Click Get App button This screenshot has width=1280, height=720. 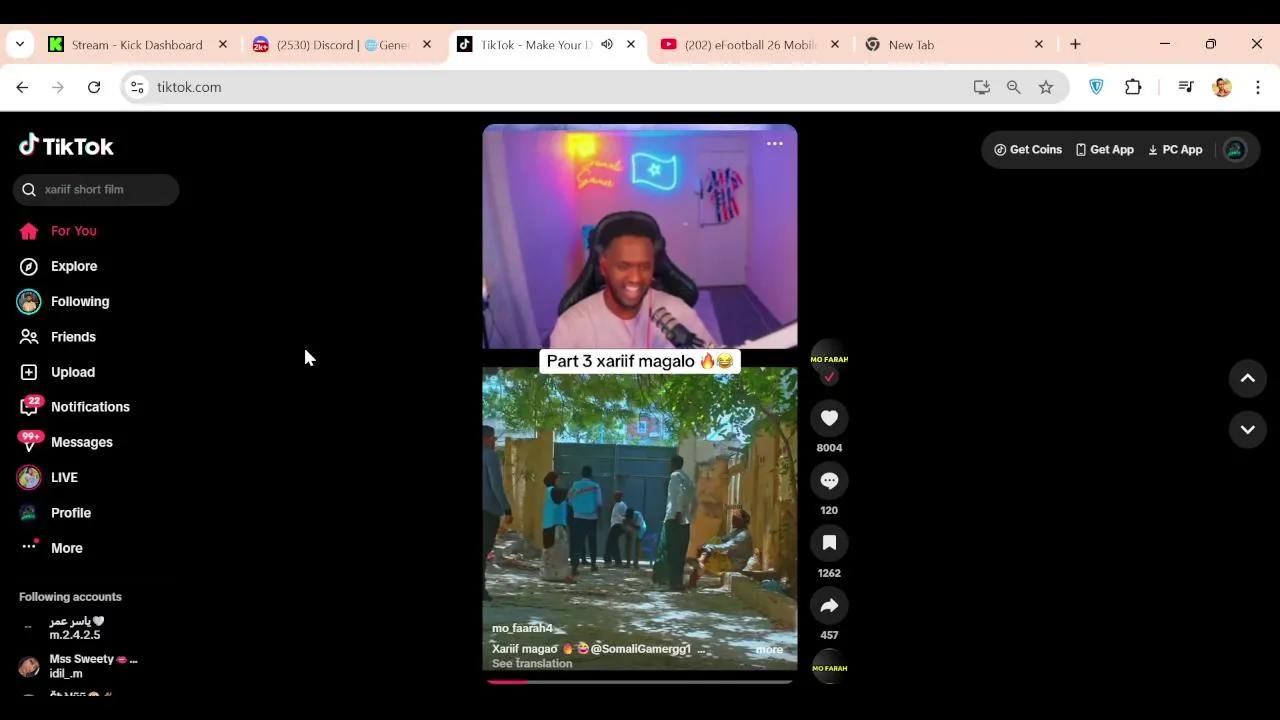point(1104,149)
